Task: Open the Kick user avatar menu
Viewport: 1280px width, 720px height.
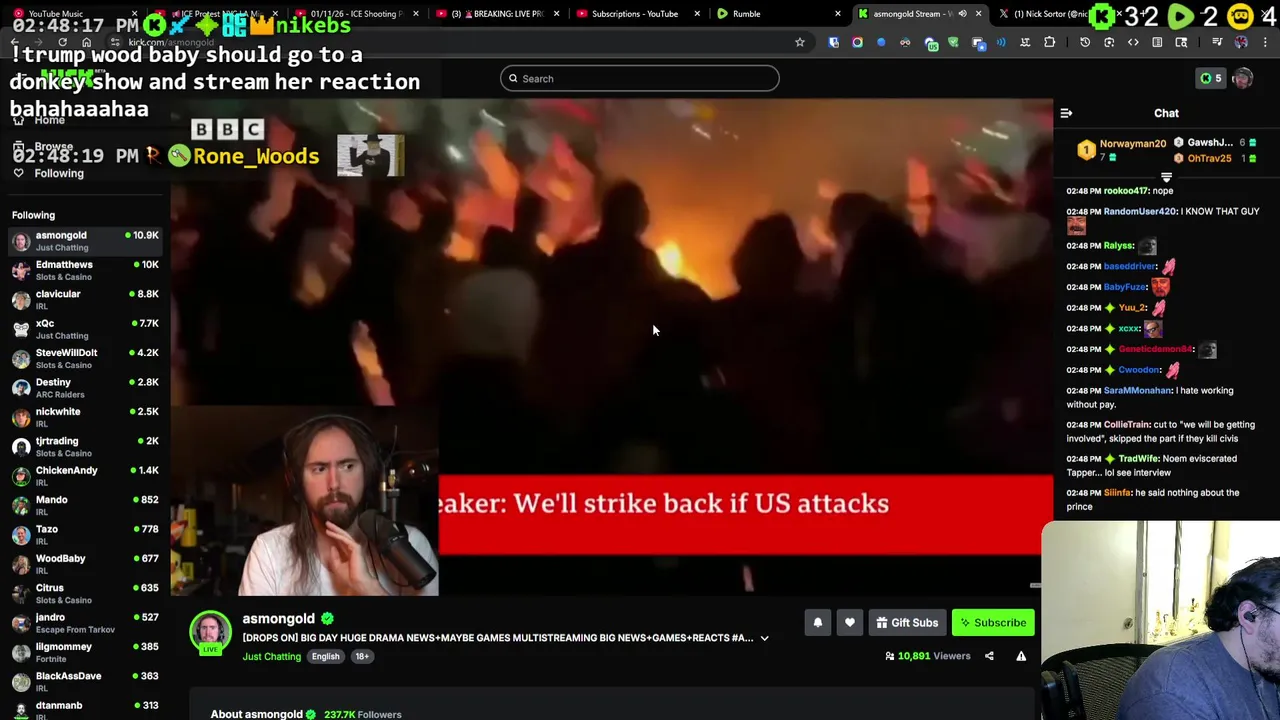Action: click(x=1243, y=78)
